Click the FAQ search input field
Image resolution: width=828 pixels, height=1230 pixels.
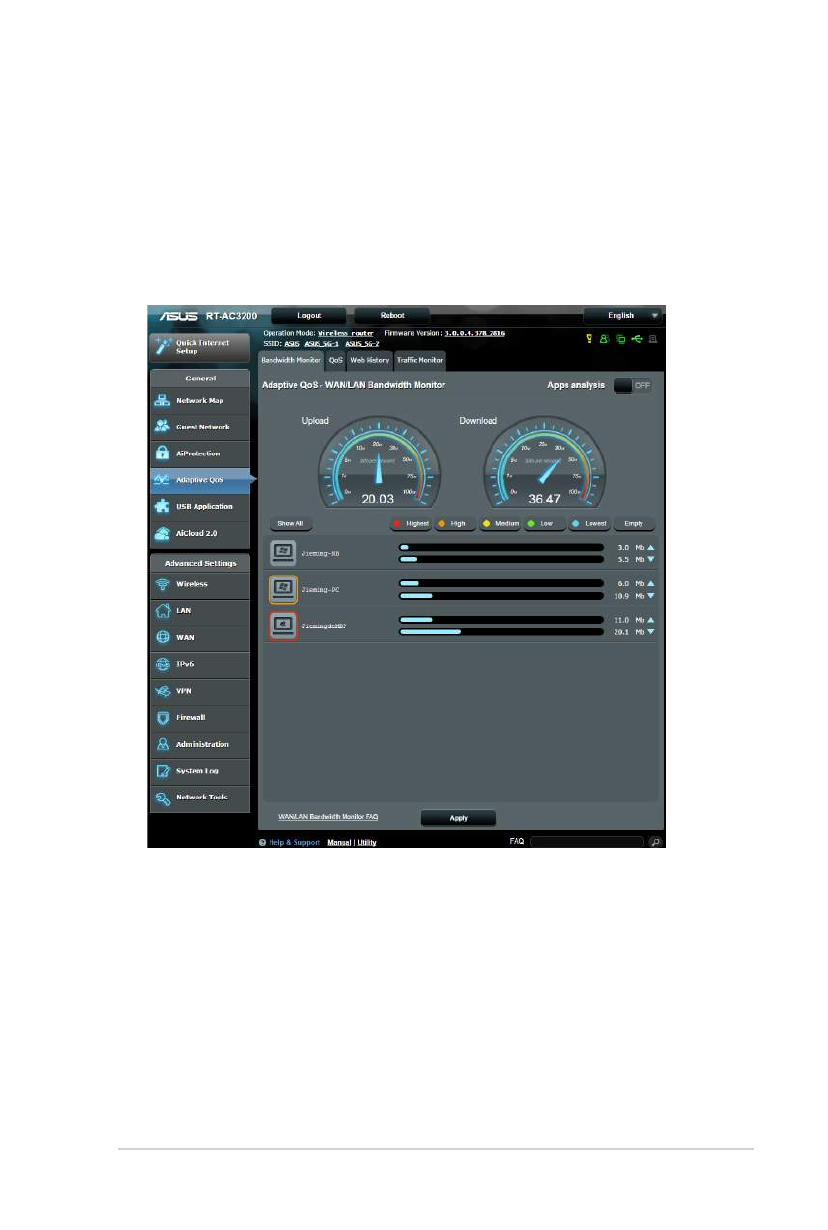pyautogui.click(x=586, y=842)
